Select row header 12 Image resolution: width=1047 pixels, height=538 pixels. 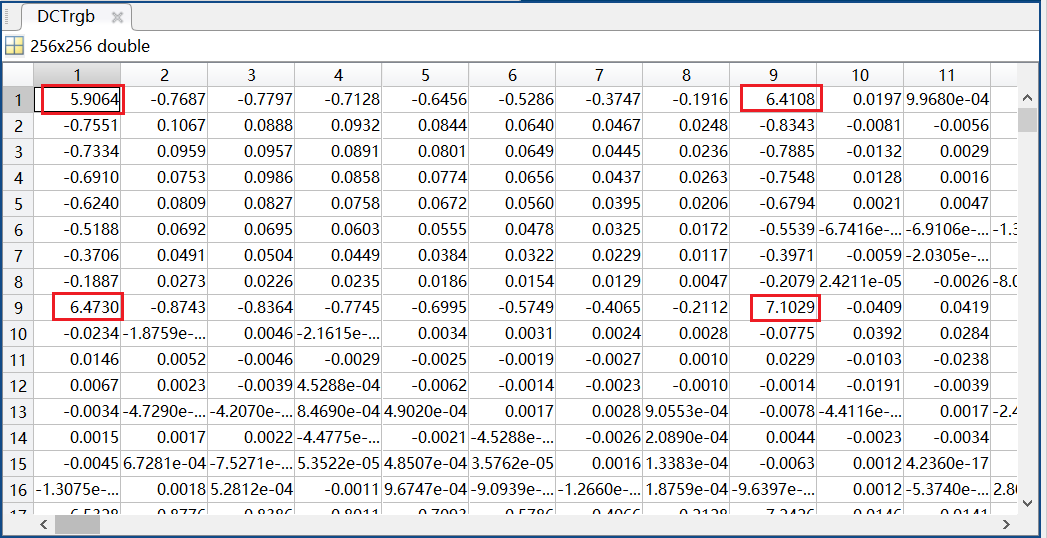click(18, 386)
